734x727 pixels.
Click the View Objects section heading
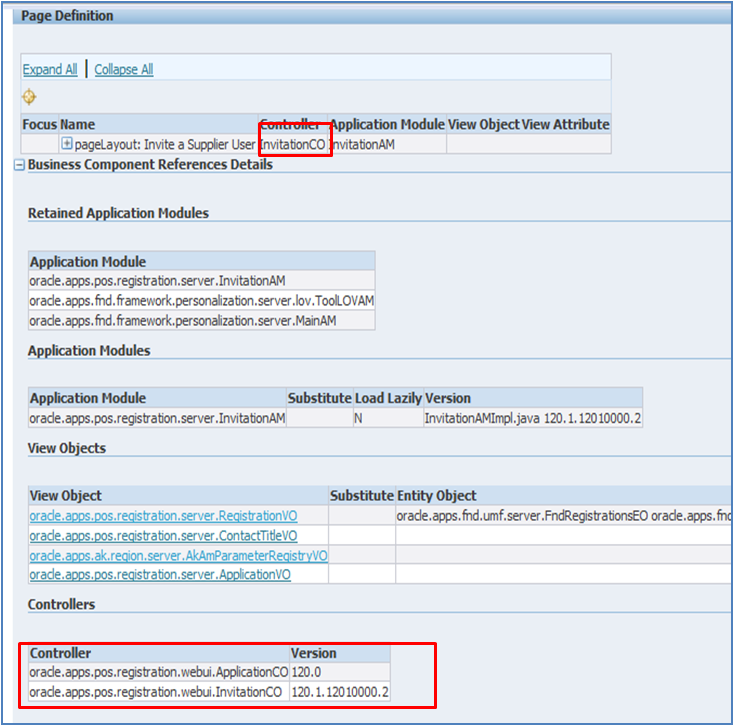point(66,448)
